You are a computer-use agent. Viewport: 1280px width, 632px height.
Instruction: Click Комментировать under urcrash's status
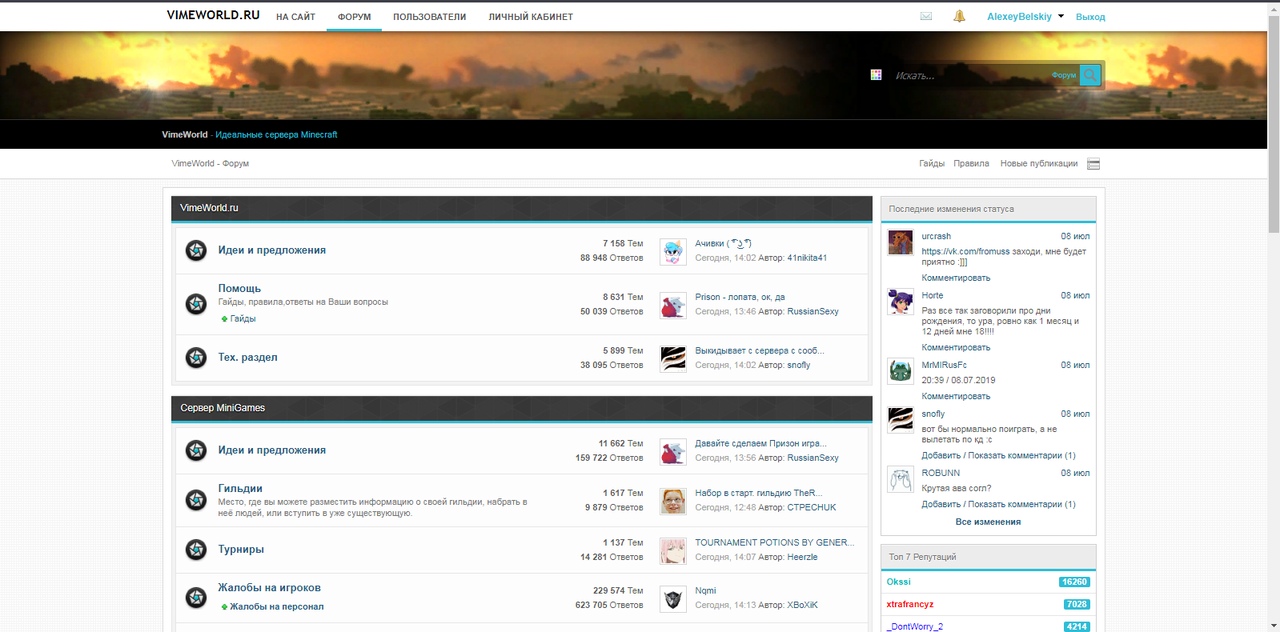[x=956, y=278]
